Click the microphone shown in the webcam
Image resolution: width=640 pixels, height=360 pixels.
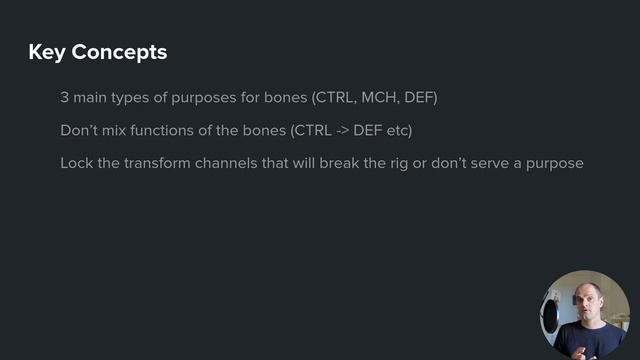coord(551,315)
